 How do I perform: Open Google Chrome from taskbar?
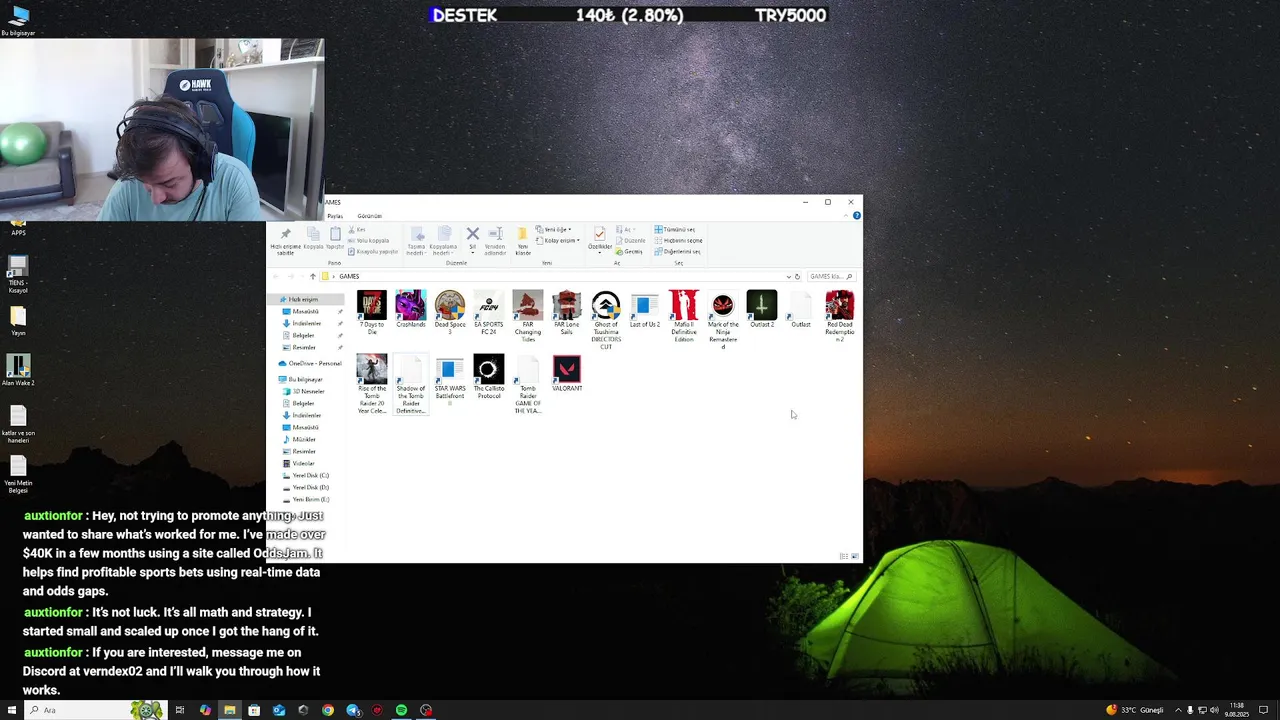coord(328,710)
